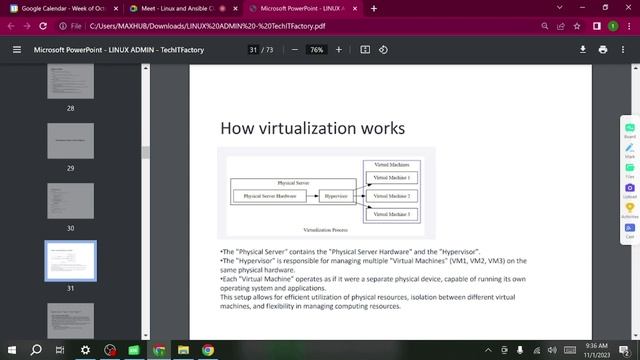
Task: Open the notification center icon
Action: 624,350
